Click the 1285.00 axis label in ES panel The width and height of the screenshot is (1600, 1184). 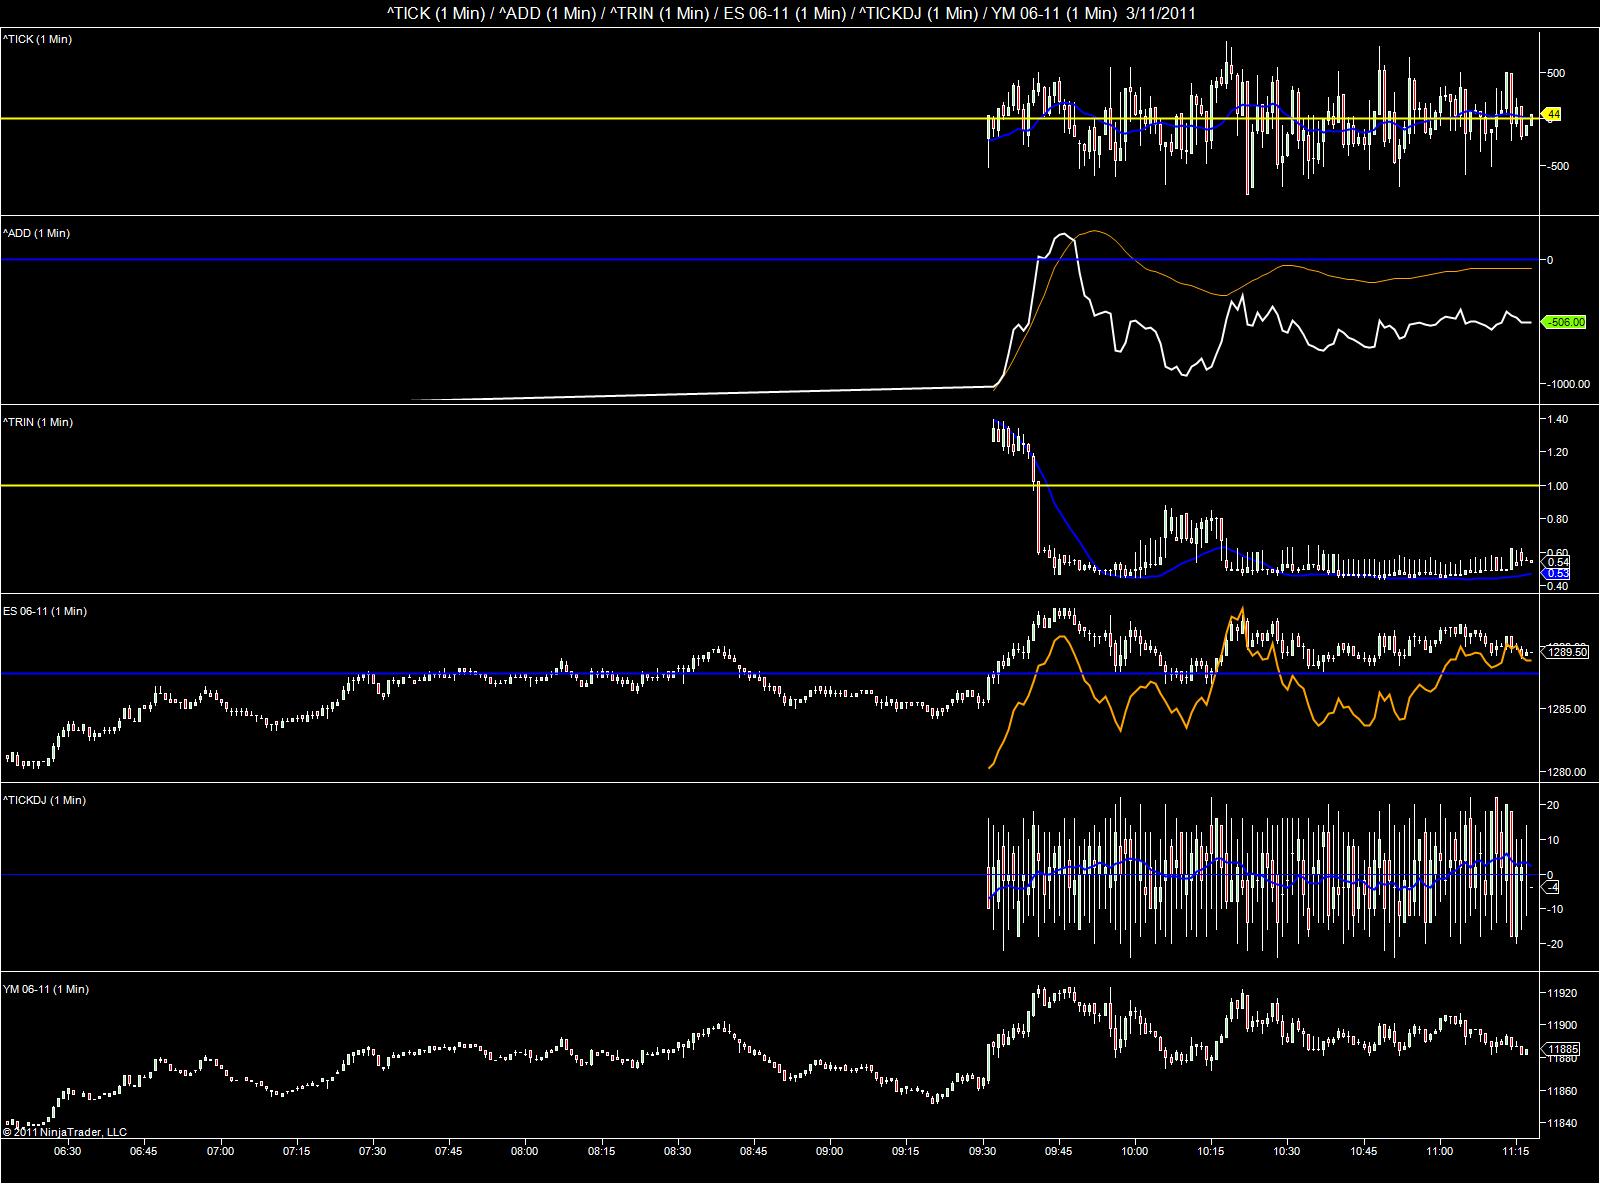click(x=1568, y=709)
